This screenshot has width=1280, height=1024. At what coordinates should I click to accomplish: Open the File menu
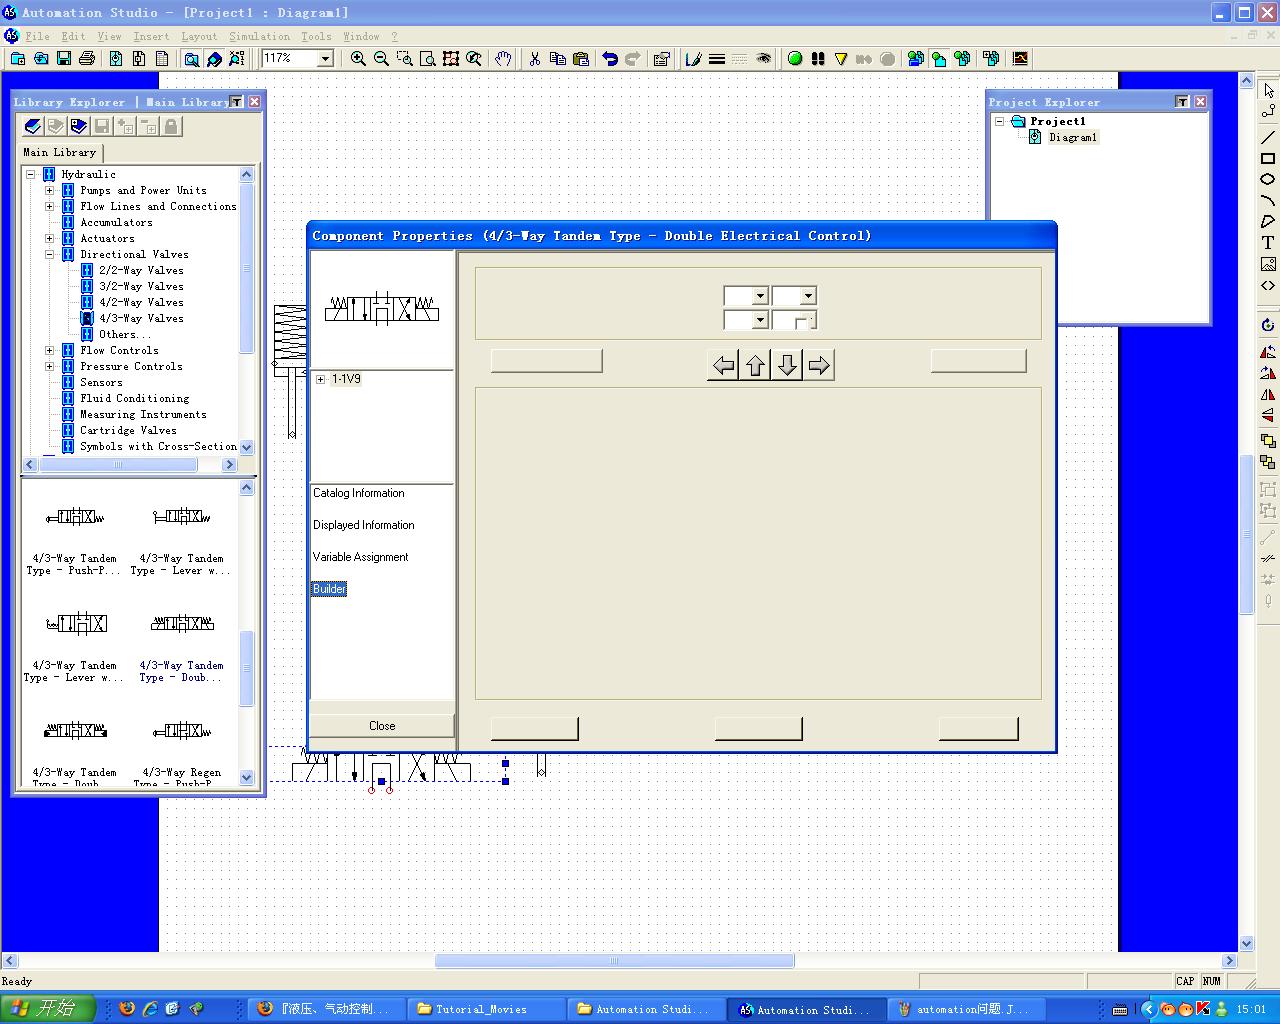pyautogui.click(x=37, y=36)
